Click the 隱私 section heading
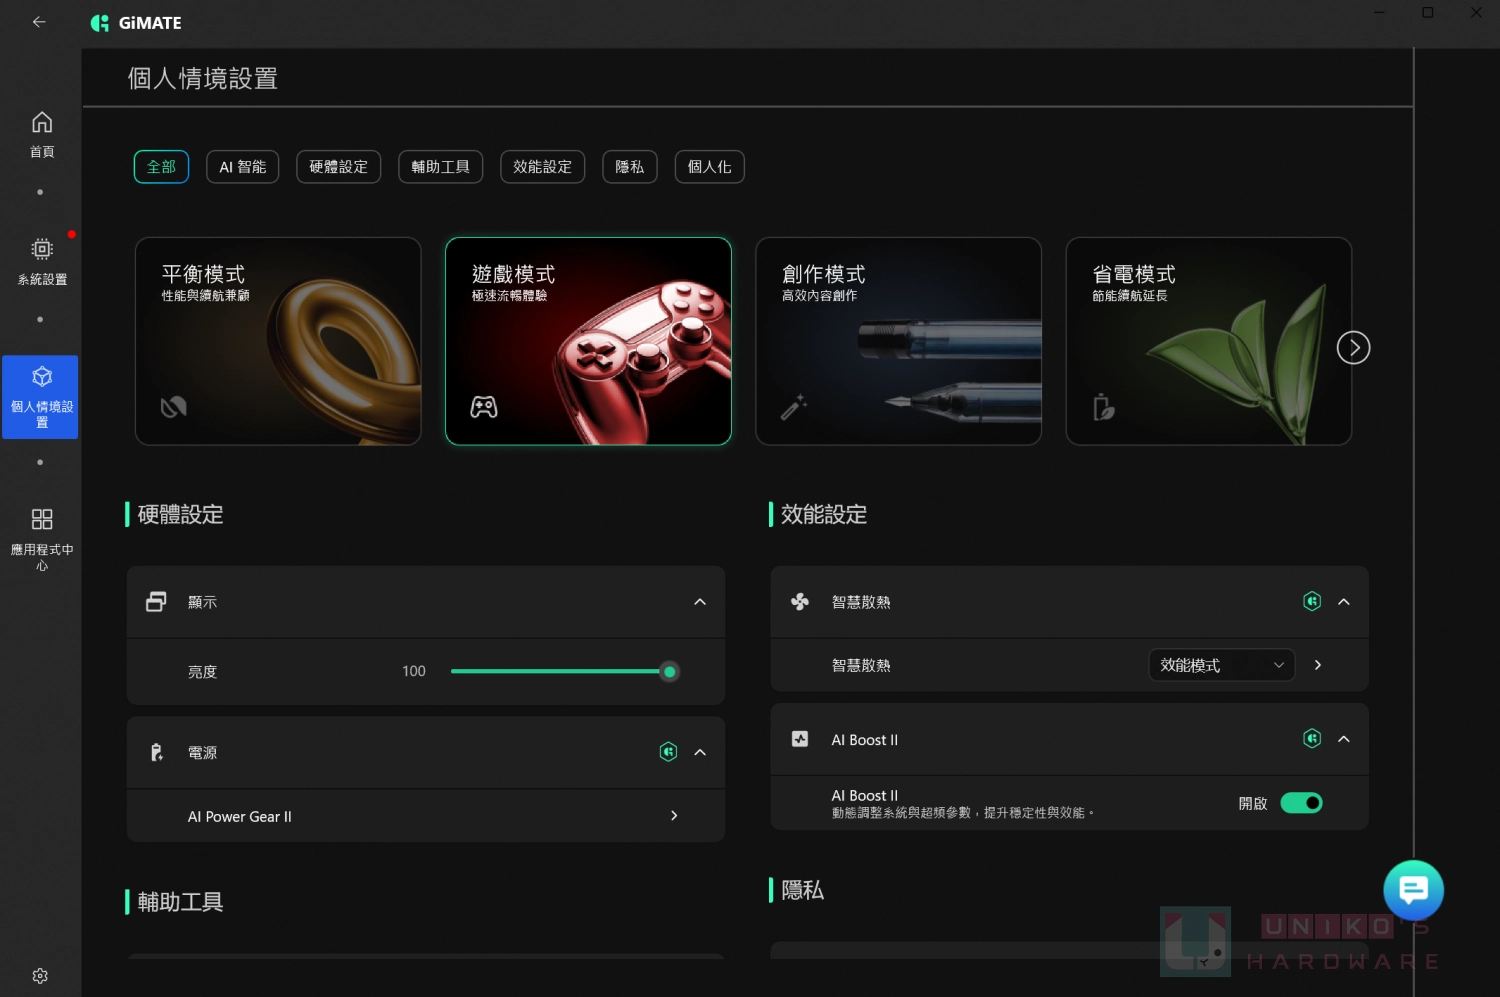Image resolution: width=1500 pixels, height=997 pixels. tap(802, 890)
